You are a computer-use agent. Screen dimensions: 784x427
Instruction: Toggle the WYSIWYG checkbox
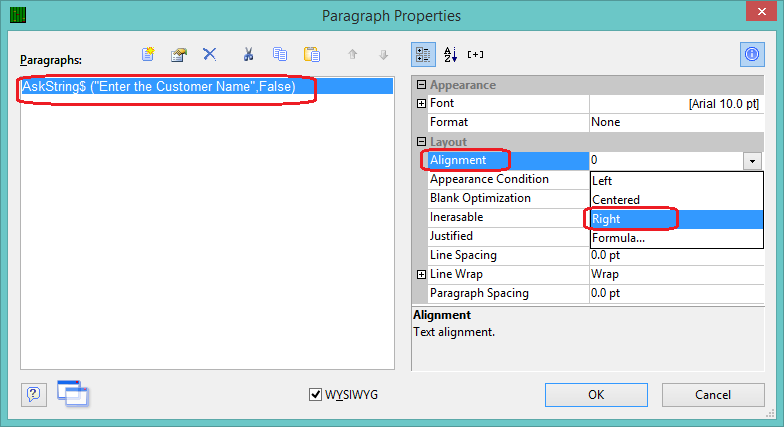coord(315,394)
